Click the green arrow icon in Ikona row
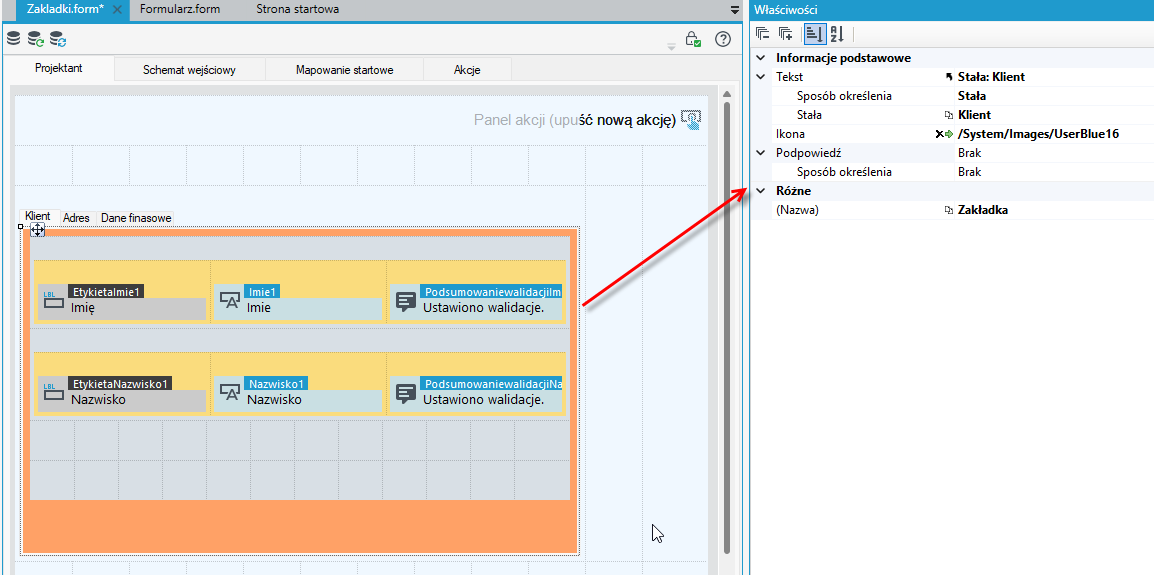 pyautogui.click(x=949, y=134)
